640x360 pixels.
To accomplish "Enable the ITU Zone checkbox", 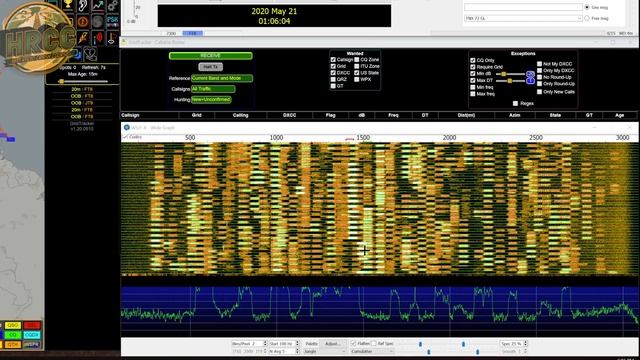I will (357, 66).
